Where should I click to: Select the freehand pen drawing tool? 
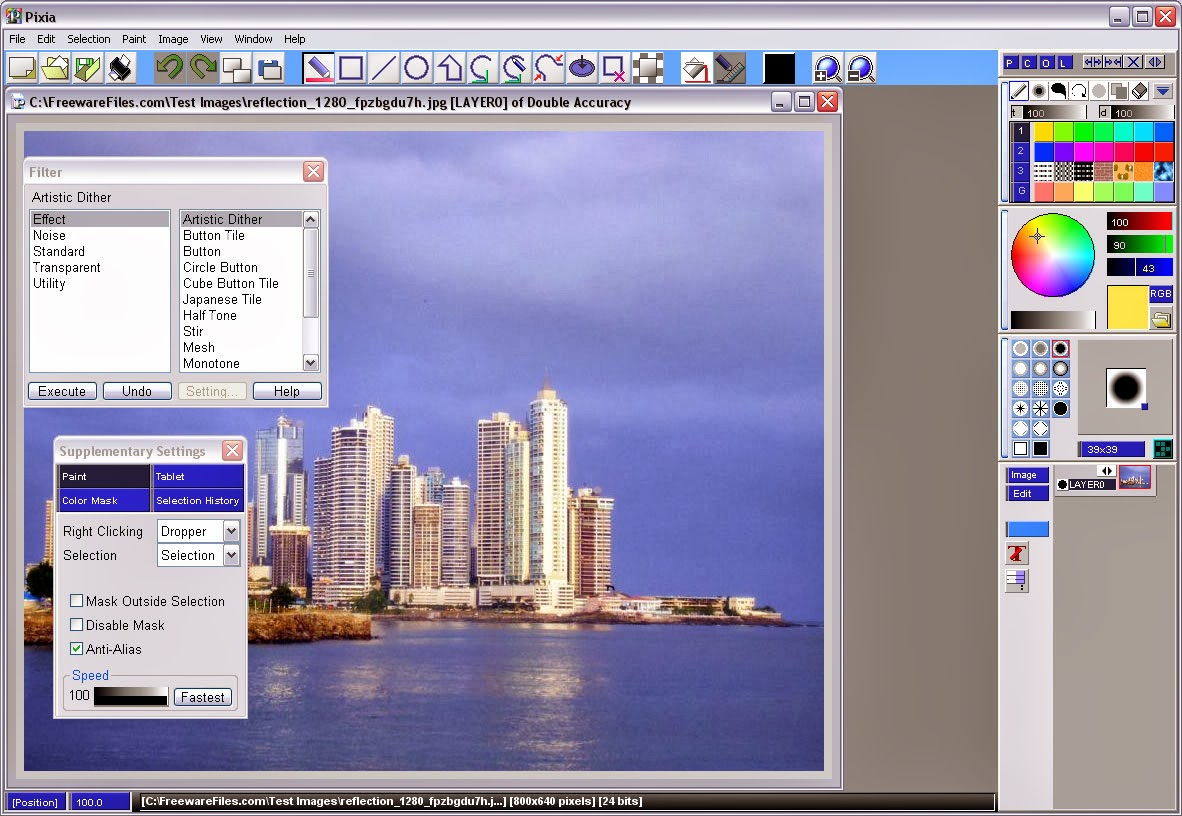pyautogui.click(x=318, y=69)
